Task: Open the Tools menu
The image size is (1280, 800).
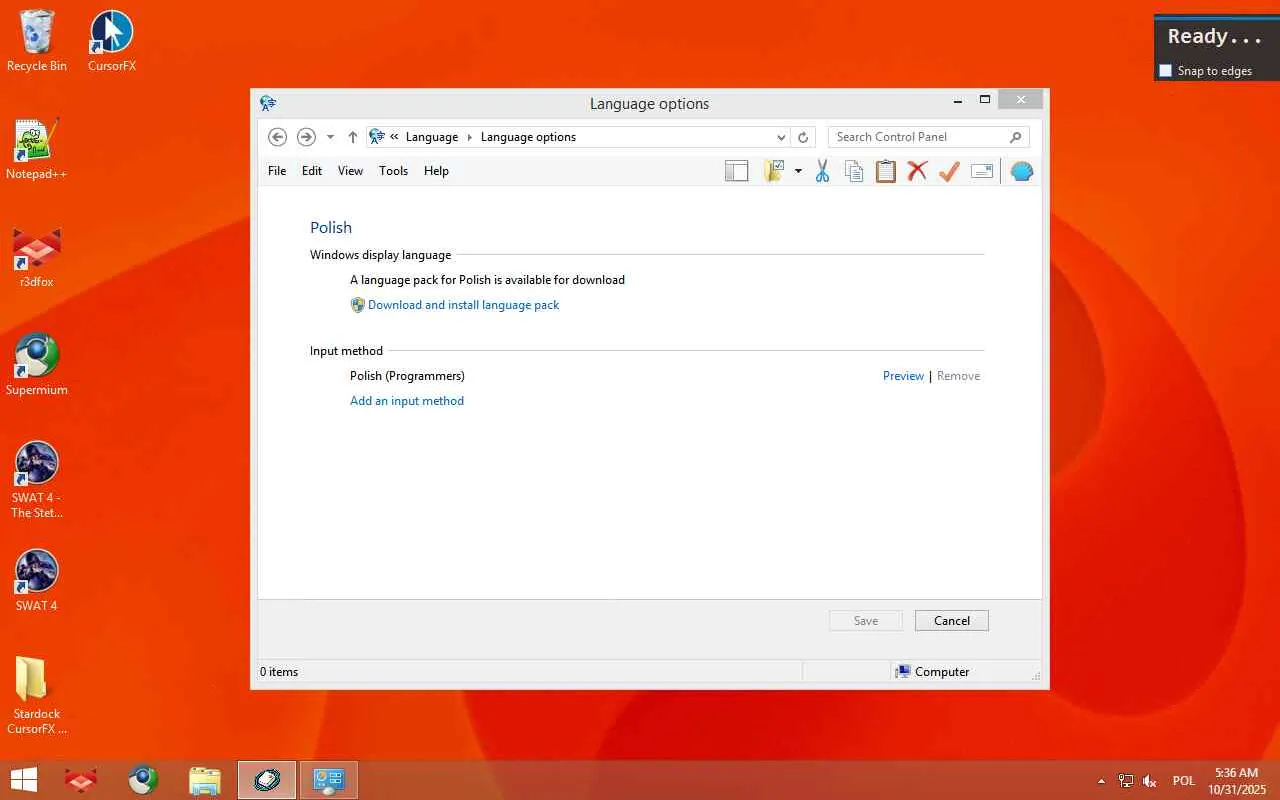Action: pyautogui.click(x=393, y=171)
